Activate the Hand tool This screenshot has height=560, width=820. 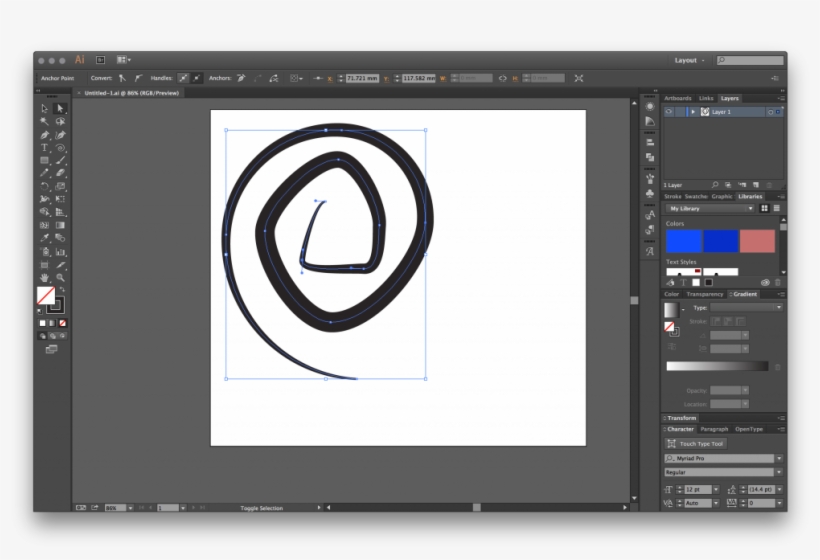(x=44, y=278)
